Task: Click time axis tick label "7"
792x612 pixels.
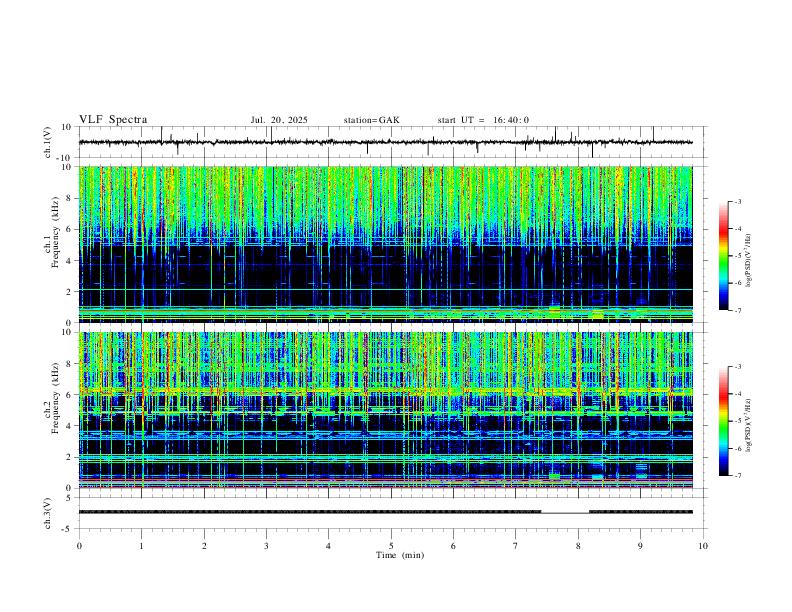Action: coord(516,546)
